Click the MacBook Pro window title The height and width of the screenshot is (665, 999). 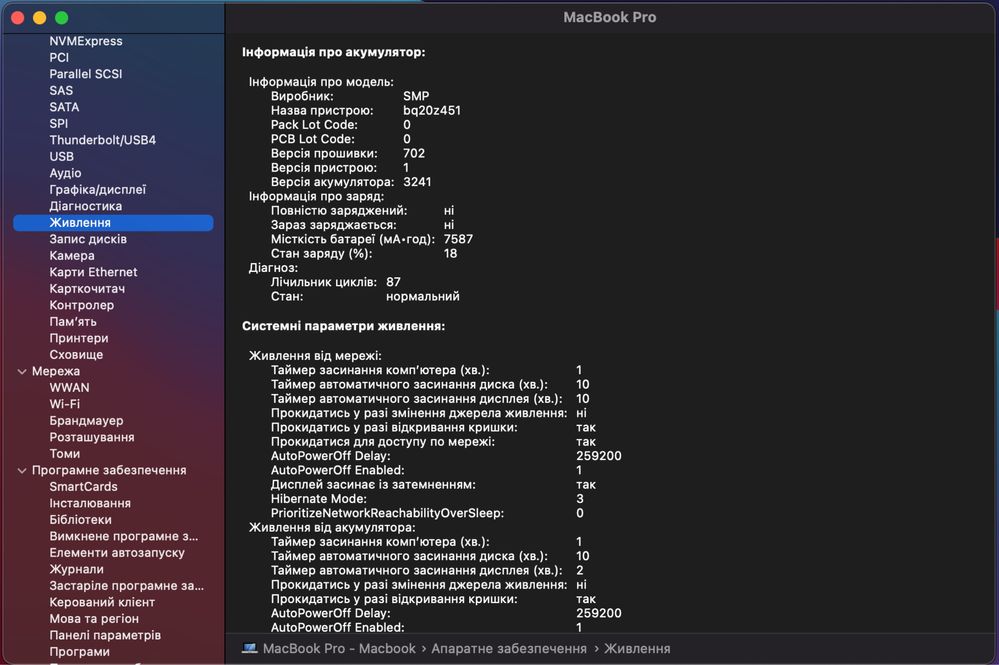[x=610, y=18]
